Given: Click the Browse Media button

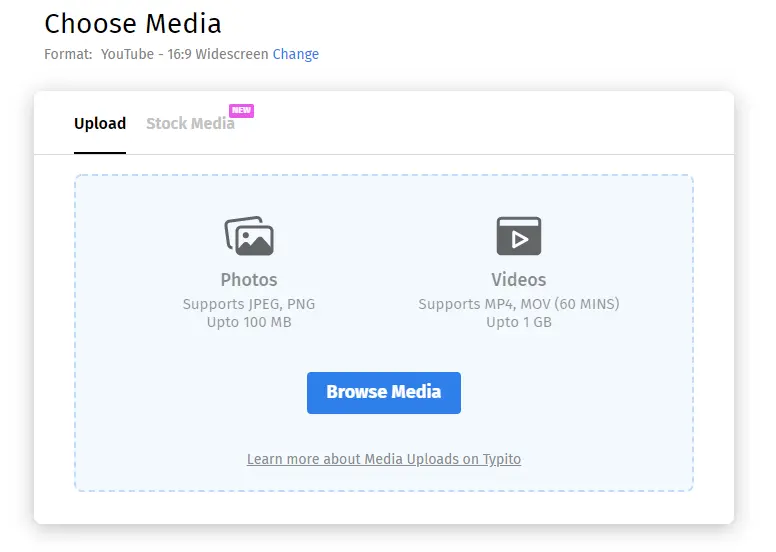Looking at the screenshot, I should coord(384,393).
